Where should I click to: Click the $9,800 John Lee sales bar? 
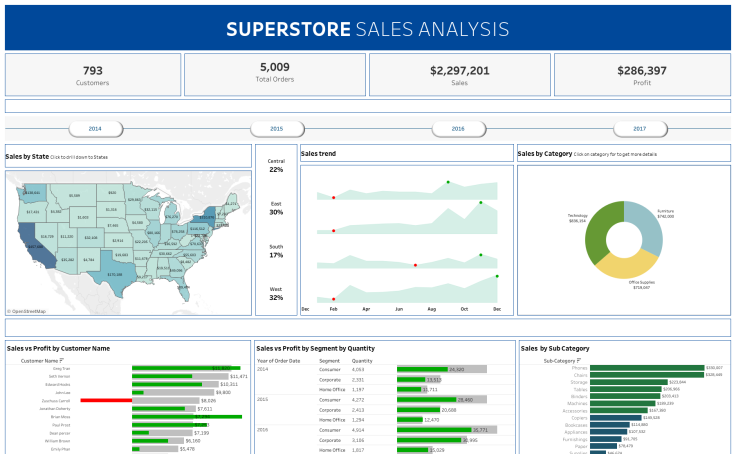click(173, 392)
